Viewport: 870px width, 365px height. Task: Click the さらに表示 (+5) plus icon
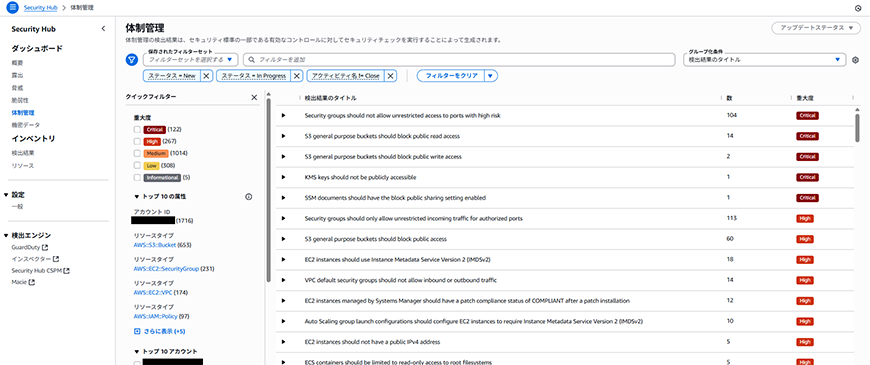click(x=137, y=331)
